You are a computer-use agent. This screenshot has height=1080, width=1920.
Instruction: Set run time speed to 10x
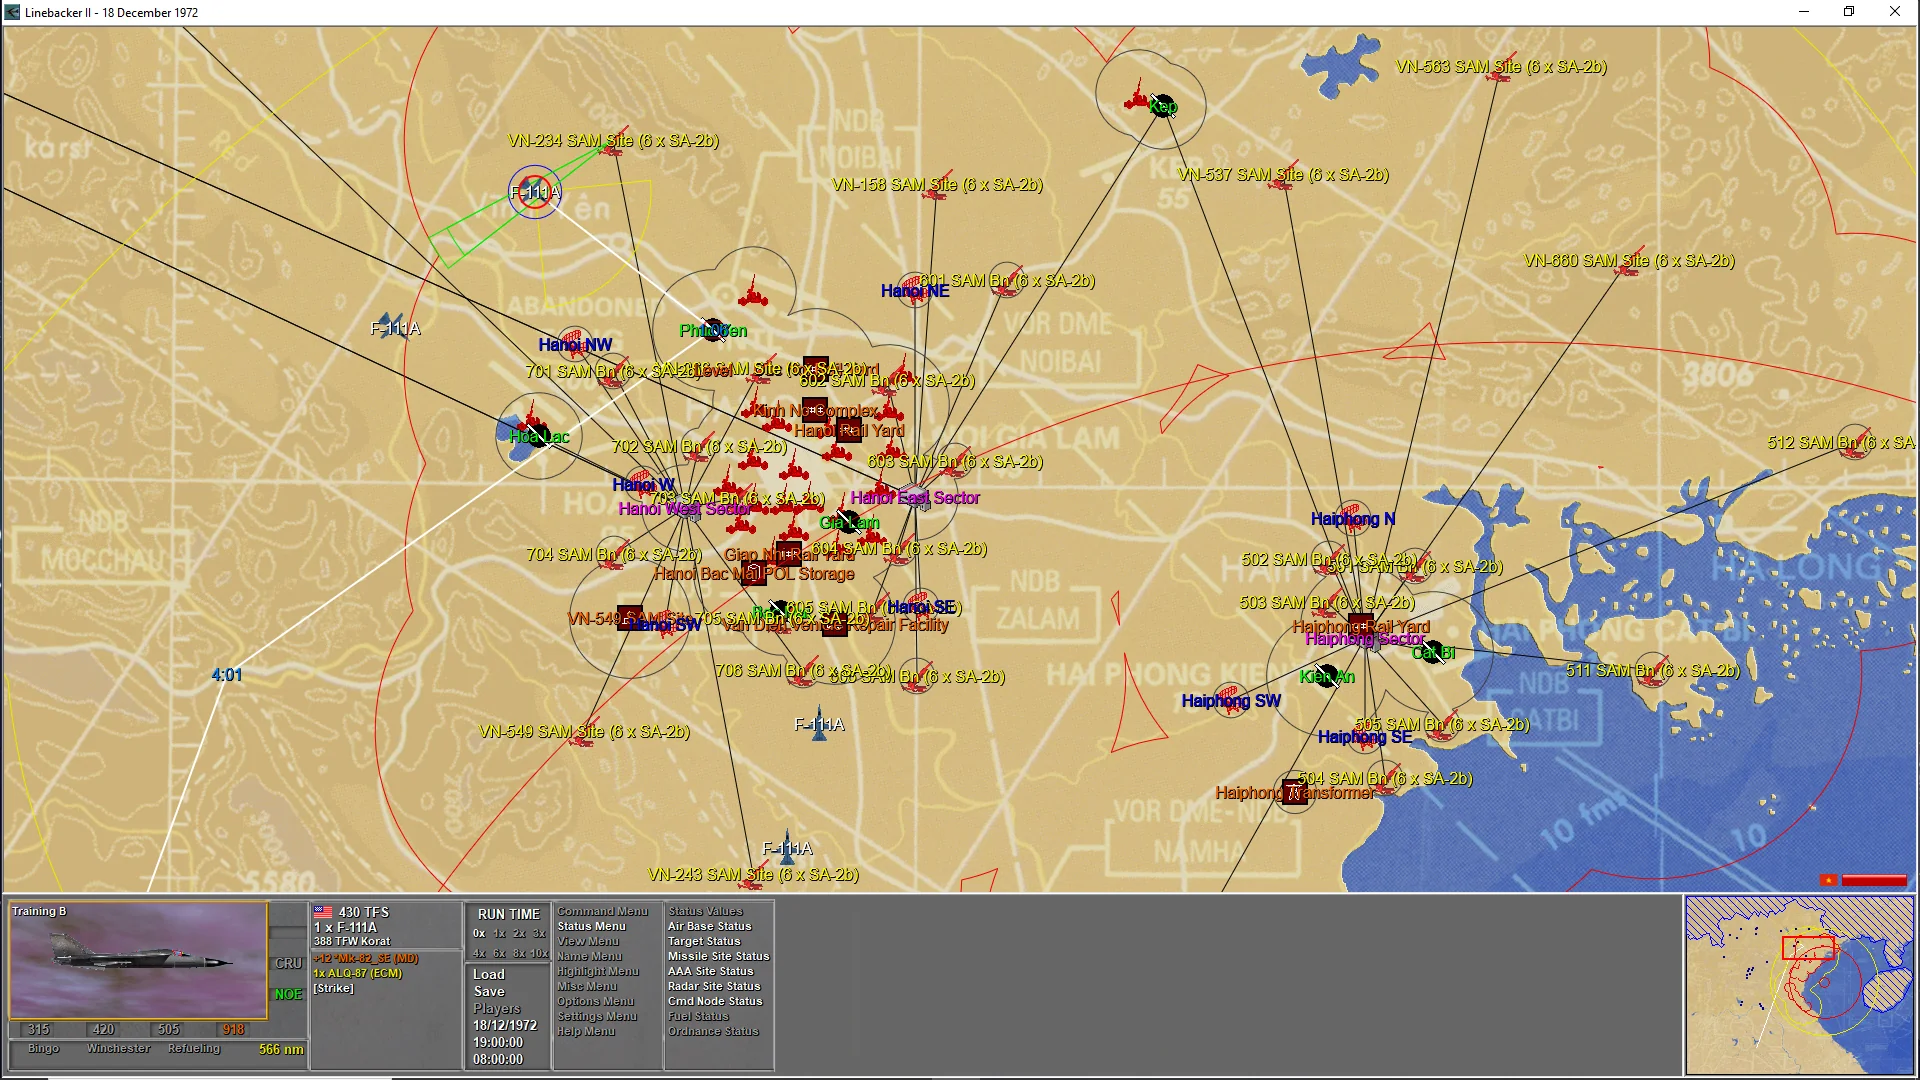[540, 953]
